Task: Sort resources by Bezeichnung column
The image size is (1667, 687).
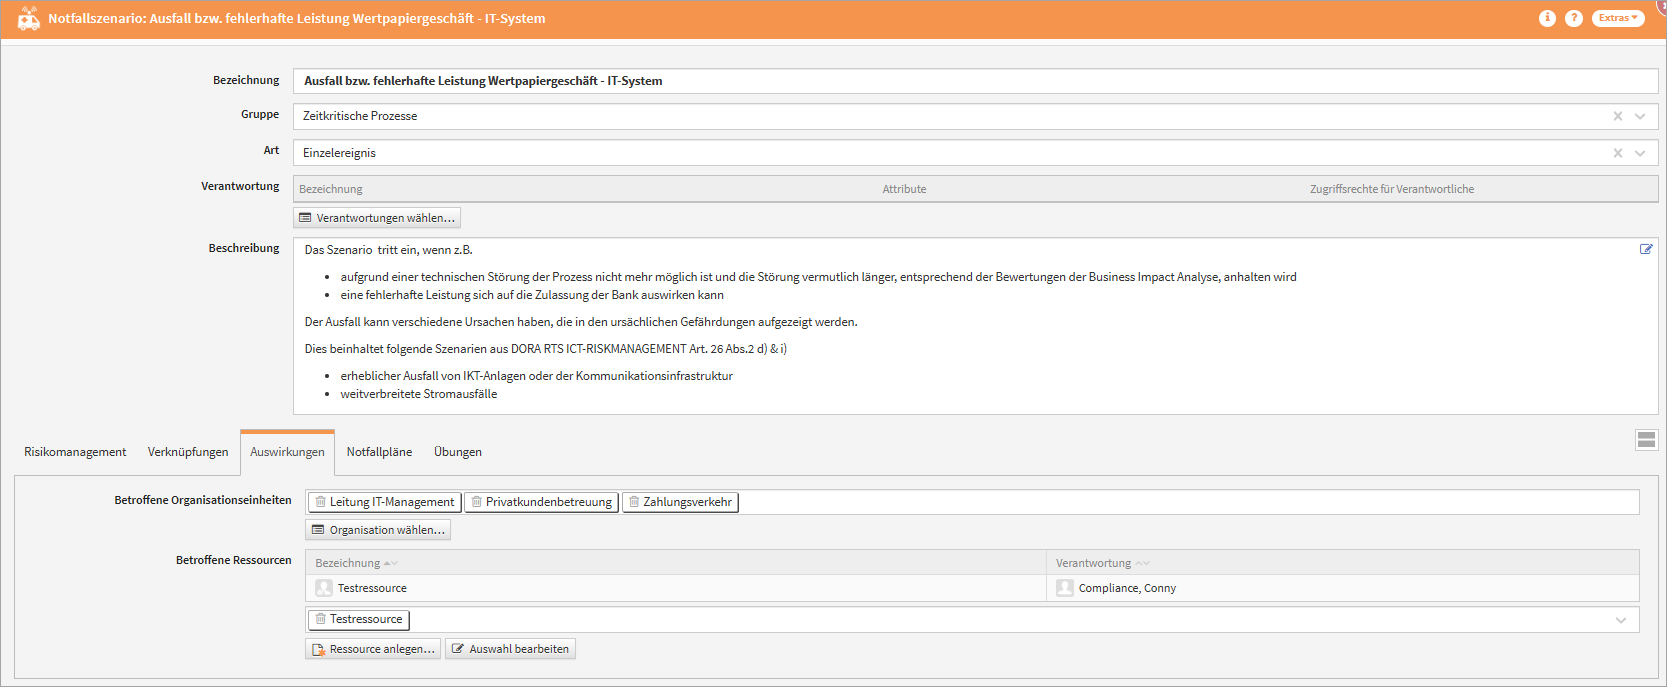Action: [348, 563]
